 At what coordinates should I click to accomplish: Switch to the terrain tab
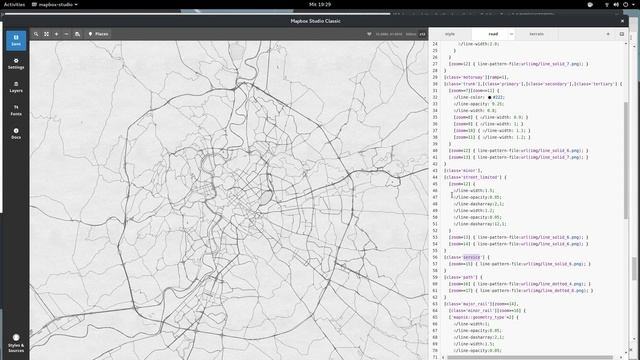pos(536,34)
